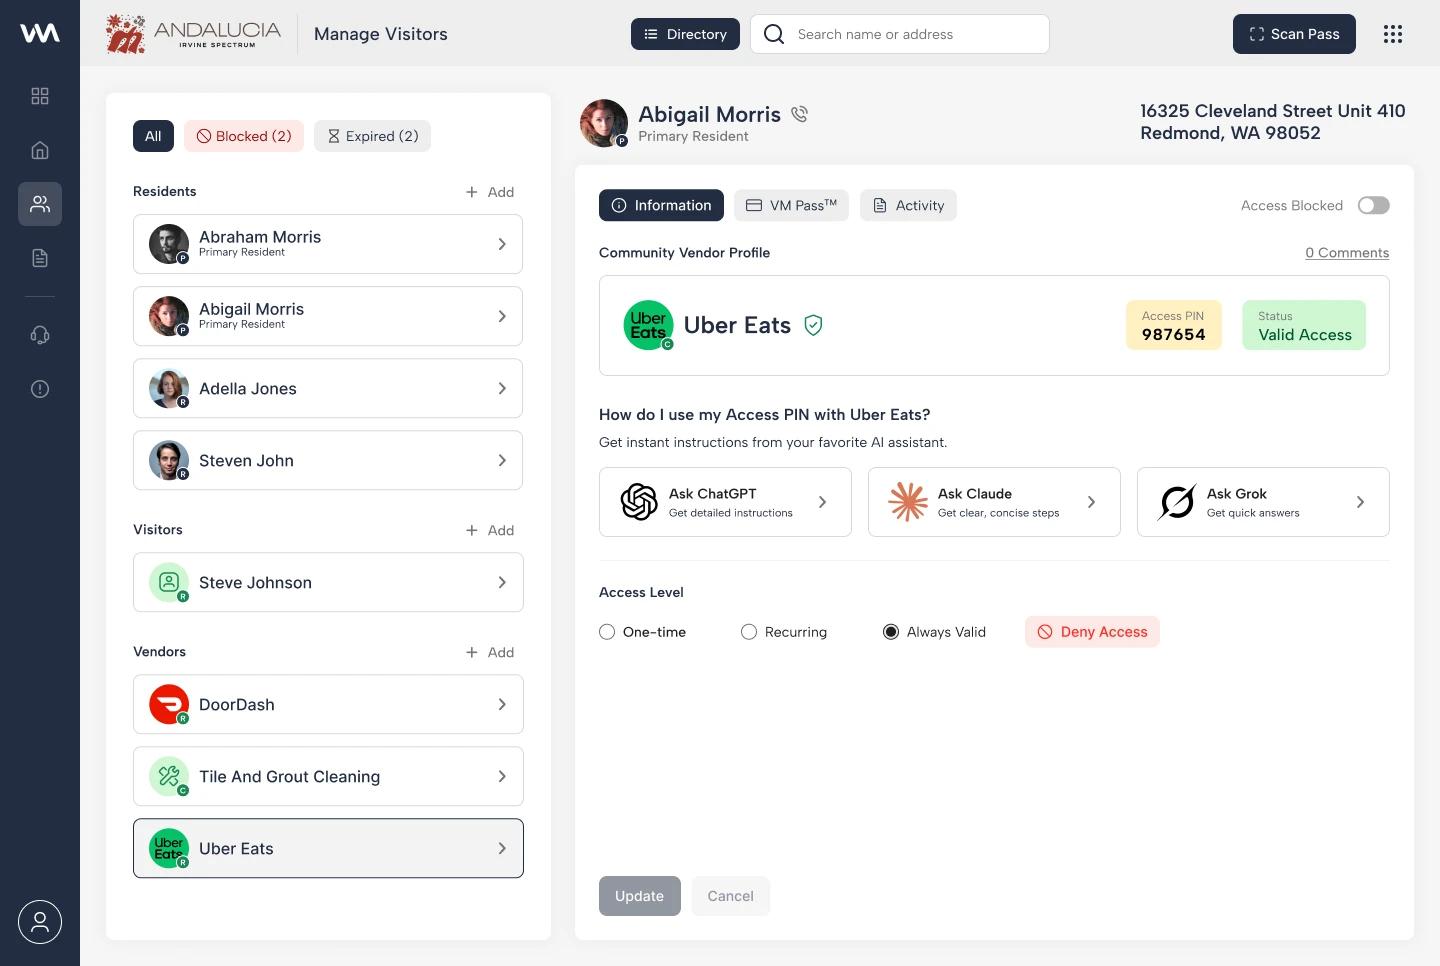Toggle the Access Blocked switch
Image resolution: width=1440 pixels, height=966 pixels.
click(x=1373, y=205)
